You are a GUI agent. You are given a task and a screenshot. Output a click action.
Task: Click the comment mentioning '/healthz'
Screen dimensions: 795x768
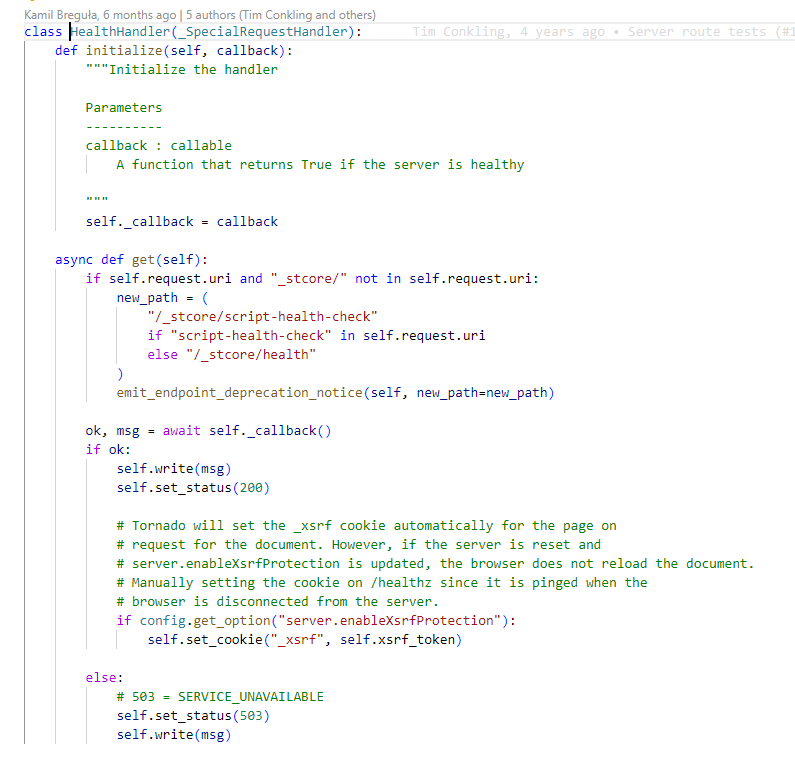(381, 583)
